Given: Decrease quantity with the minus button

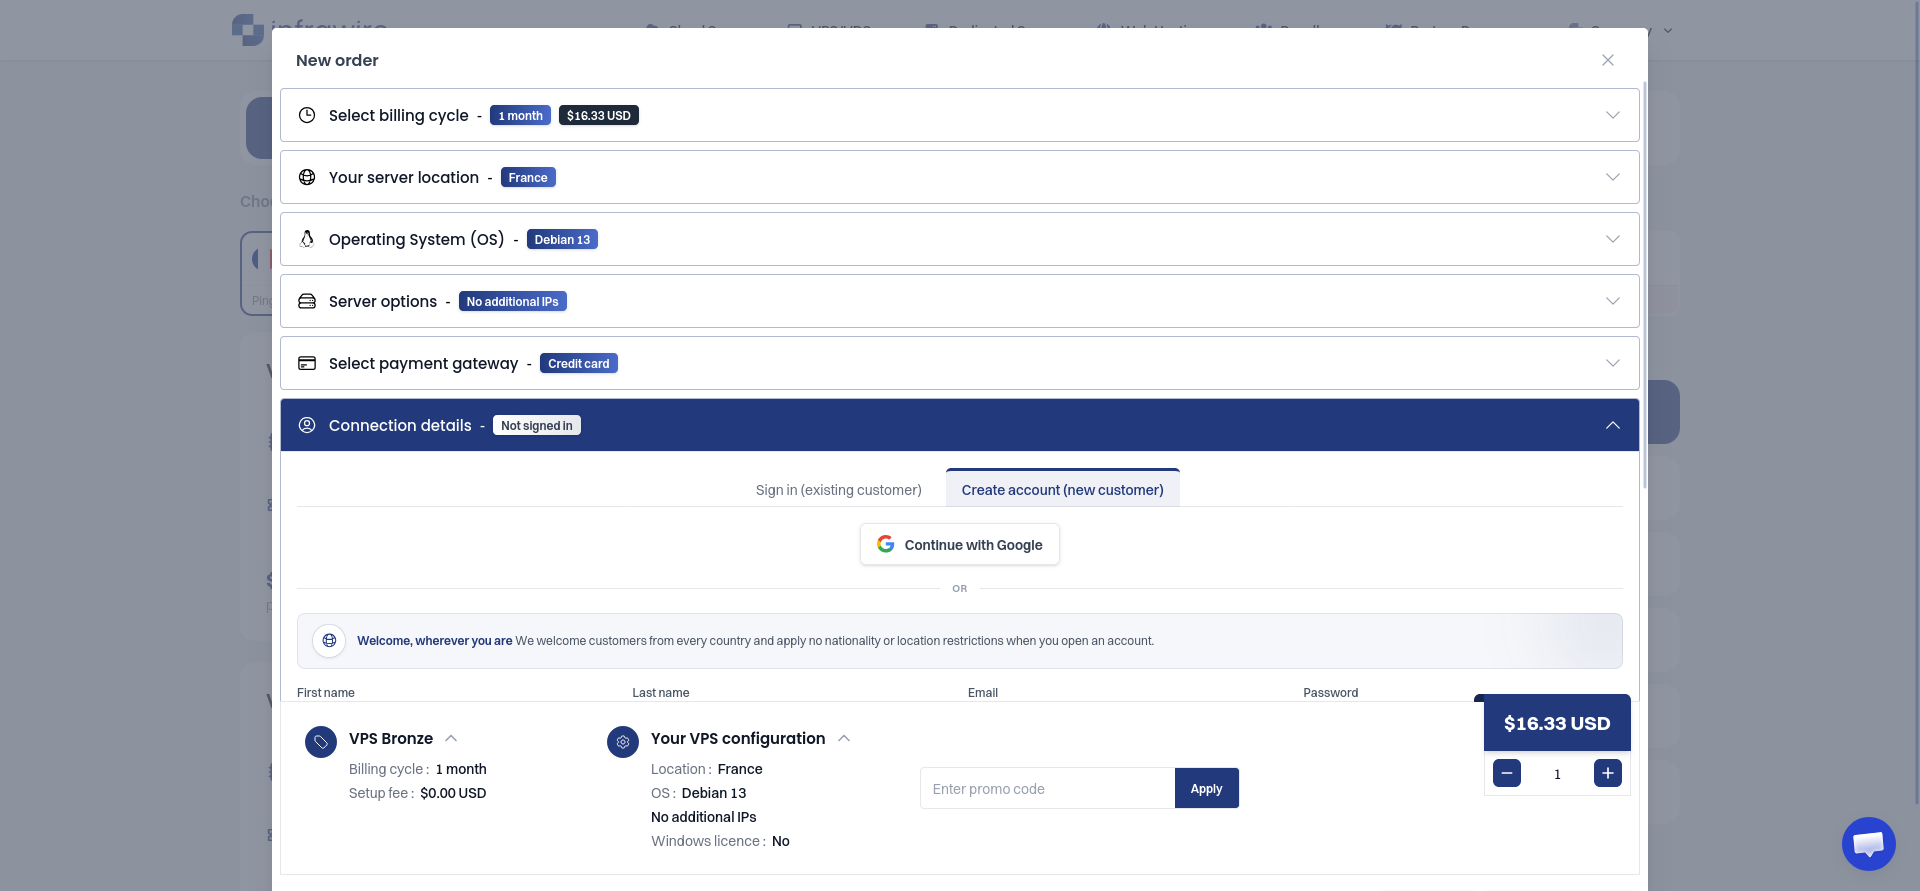Looking at the screenshot, I should [x=1507, y=773].
